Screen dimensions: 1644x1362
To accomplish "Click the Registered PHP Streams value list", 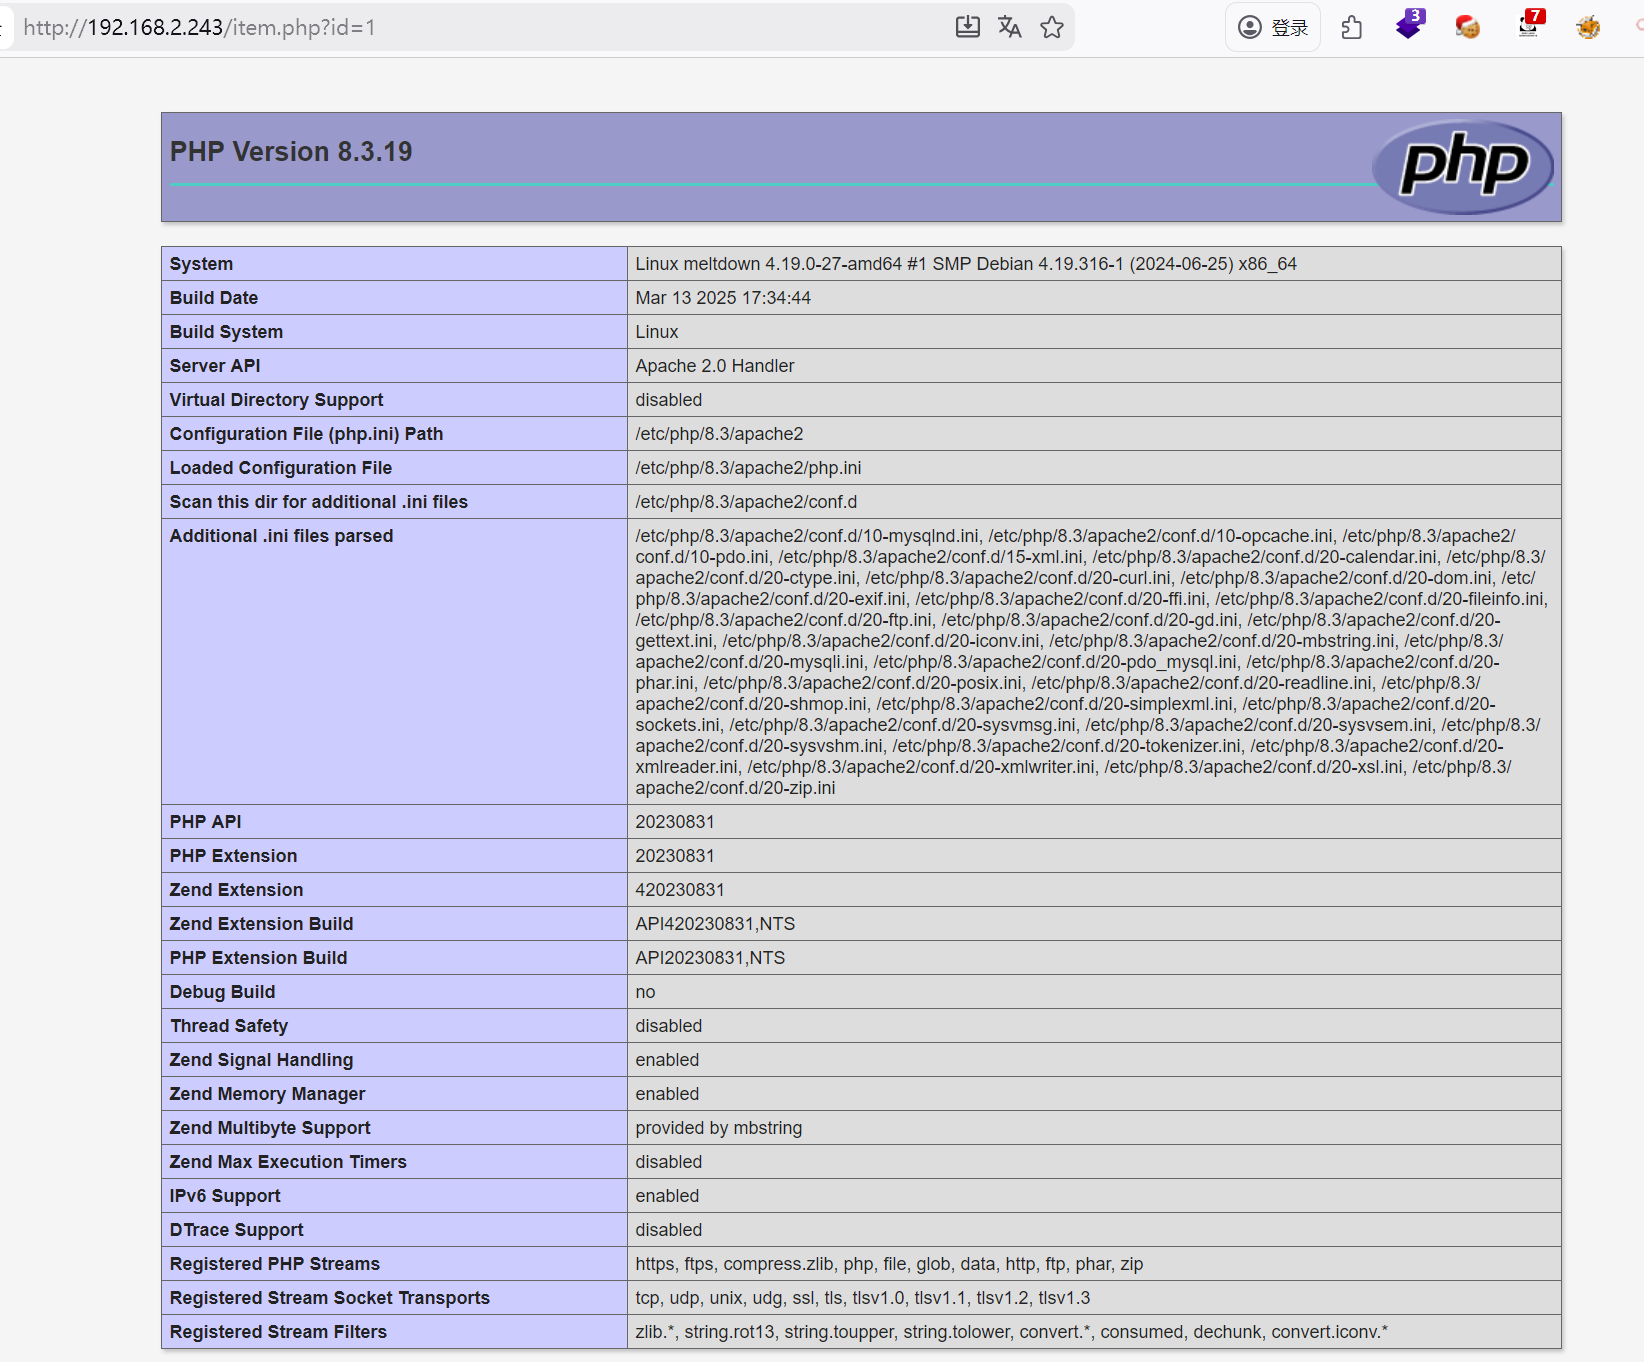I will click(x=889, y=1264).
